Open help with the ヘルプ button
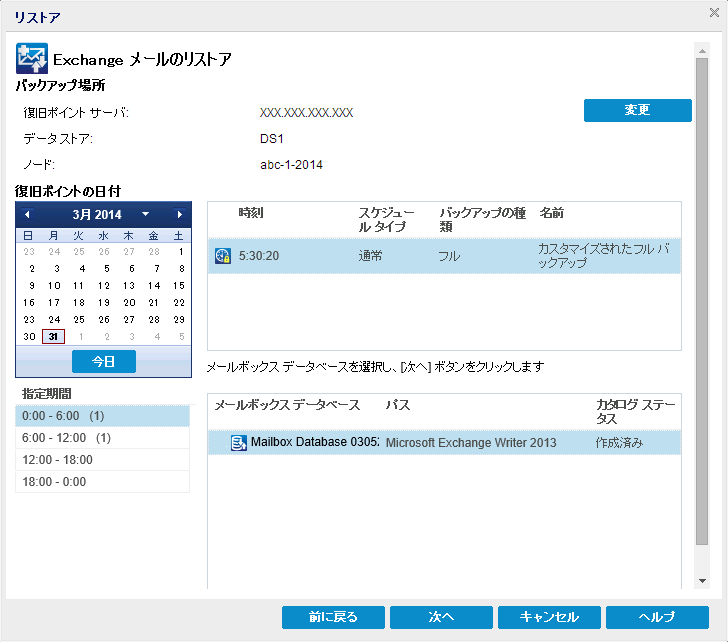The width and height of the screenshot is (728, 642). (657, 617)
